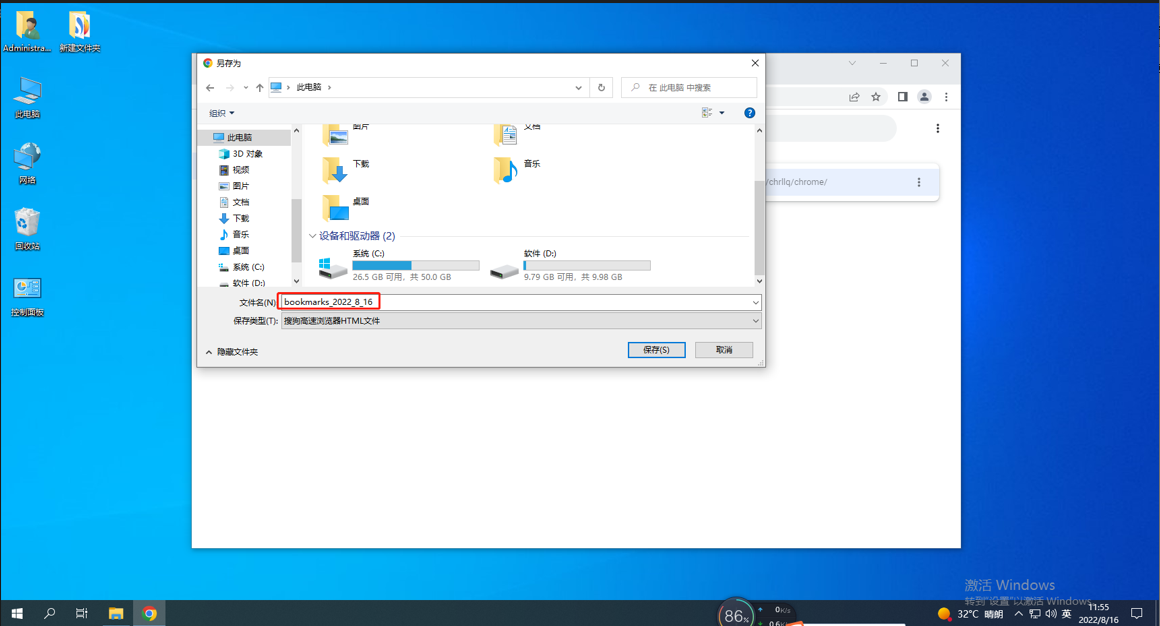Click the back arrow in Save dialog
The image size is (1160, 626).
(x=210, y=88)
